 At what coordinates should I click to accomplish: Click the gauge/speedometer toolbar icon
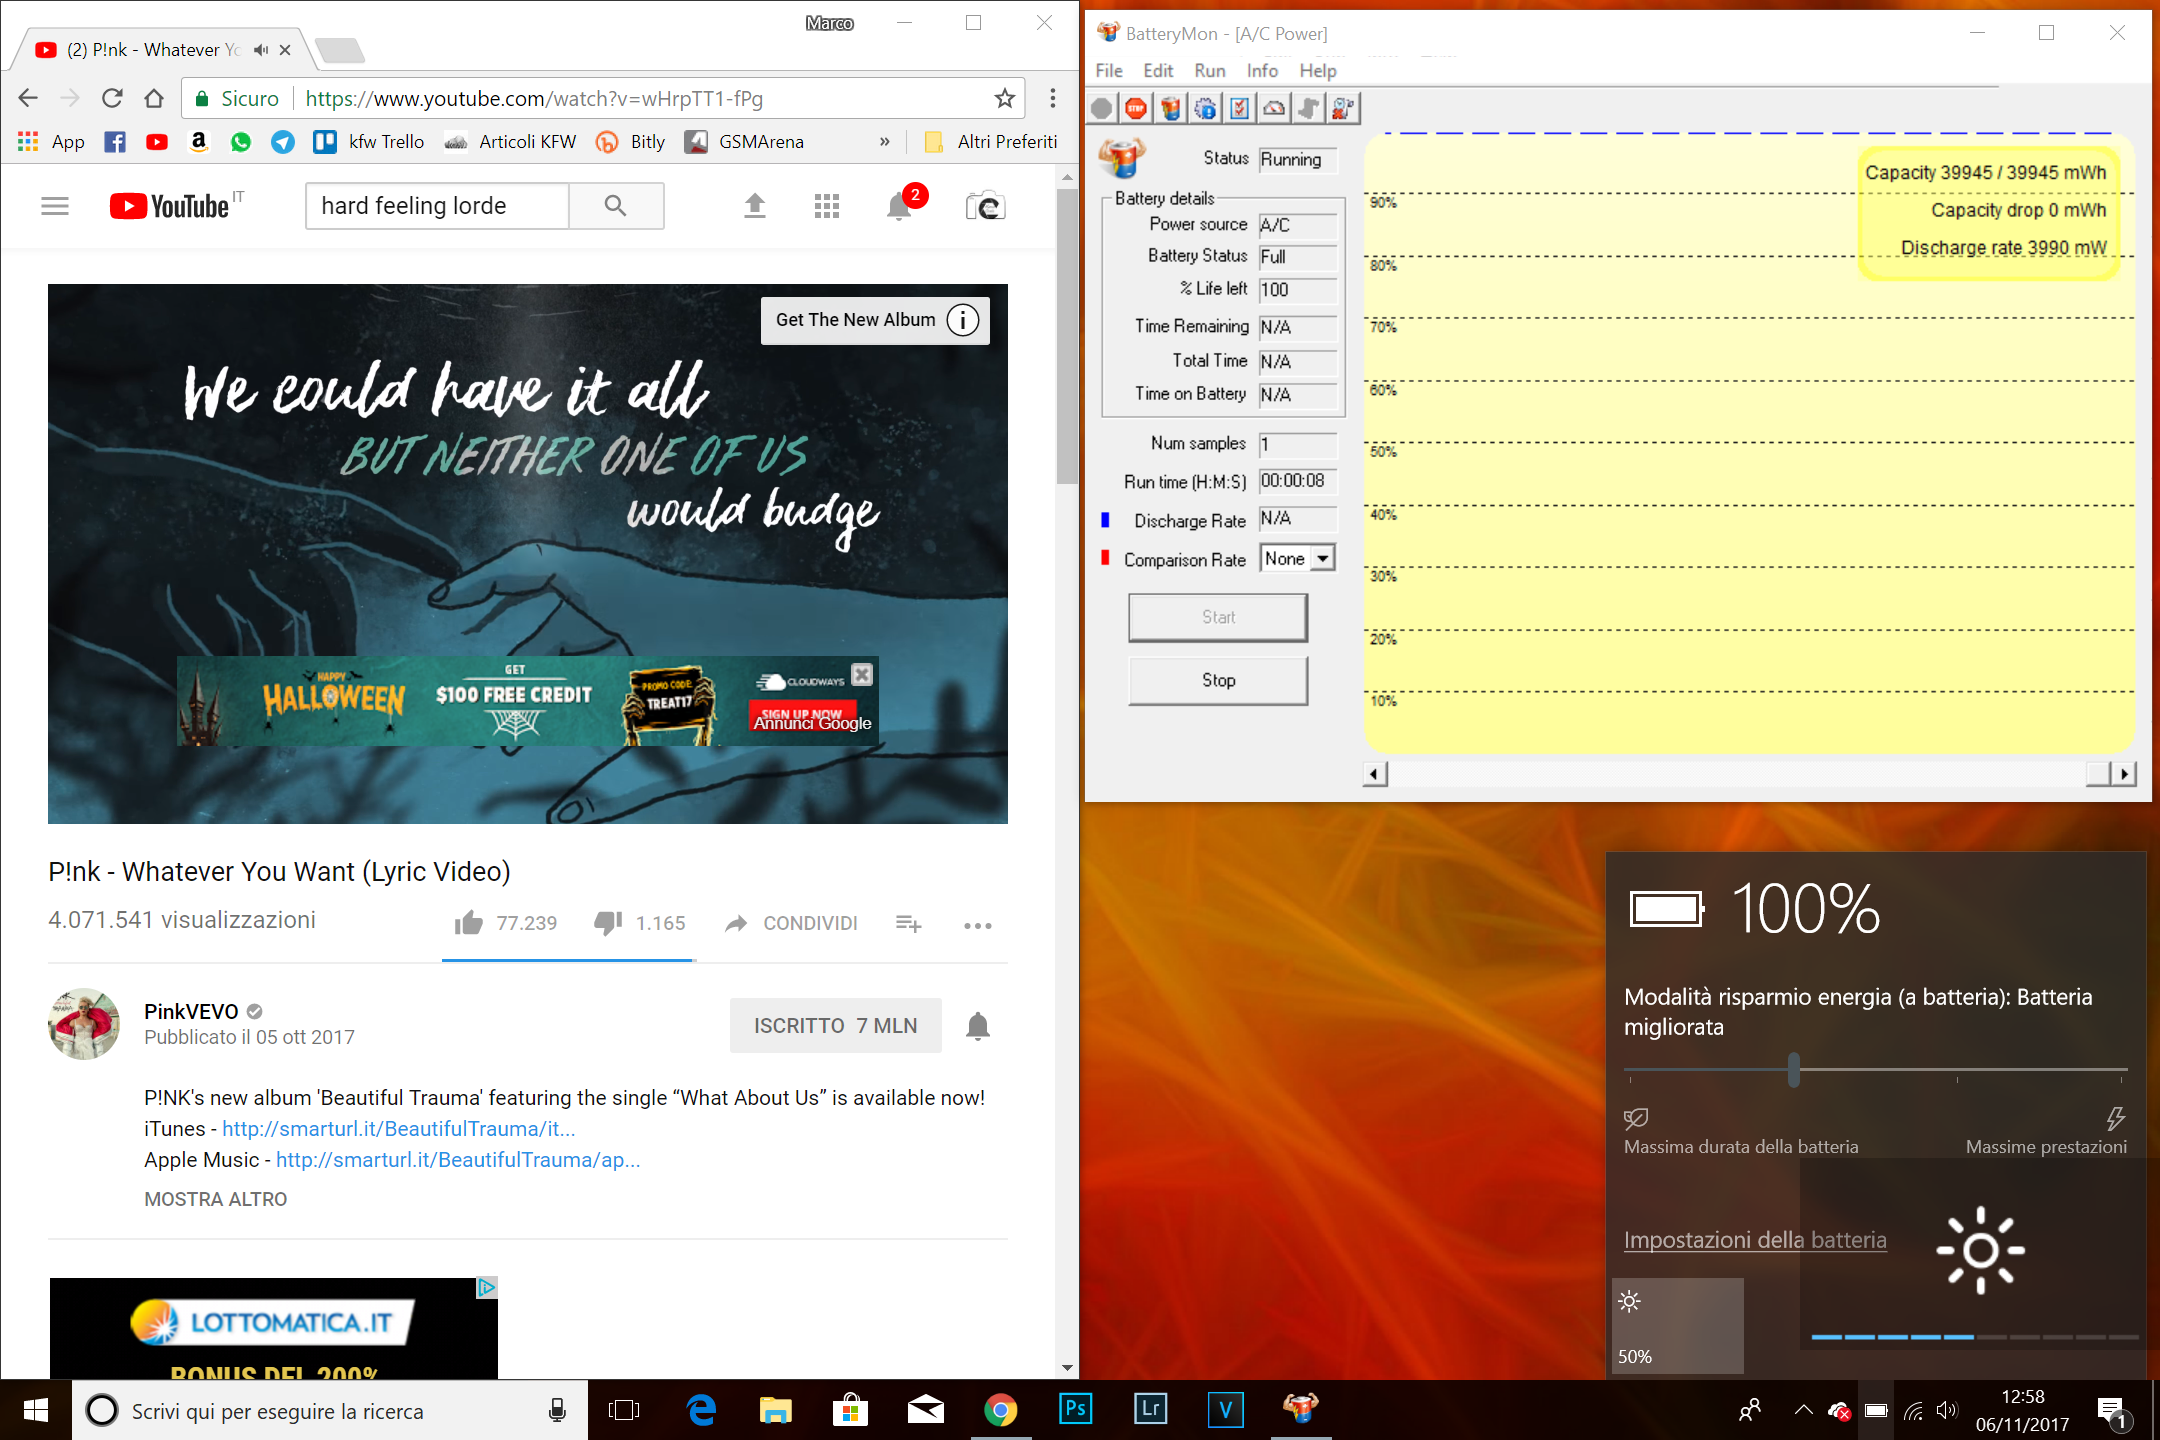pyautogui.click(x=1273, y=108)
